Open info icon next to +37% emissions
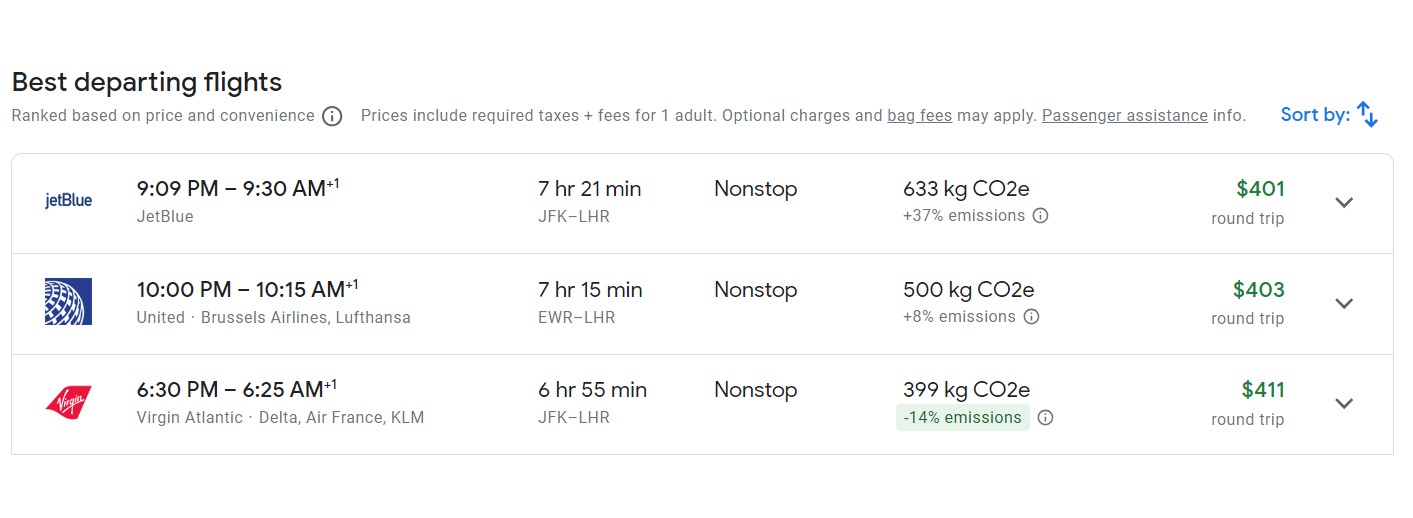Image resolution: width=1413 pixels, height=518 pixels. click(1040, 216)
